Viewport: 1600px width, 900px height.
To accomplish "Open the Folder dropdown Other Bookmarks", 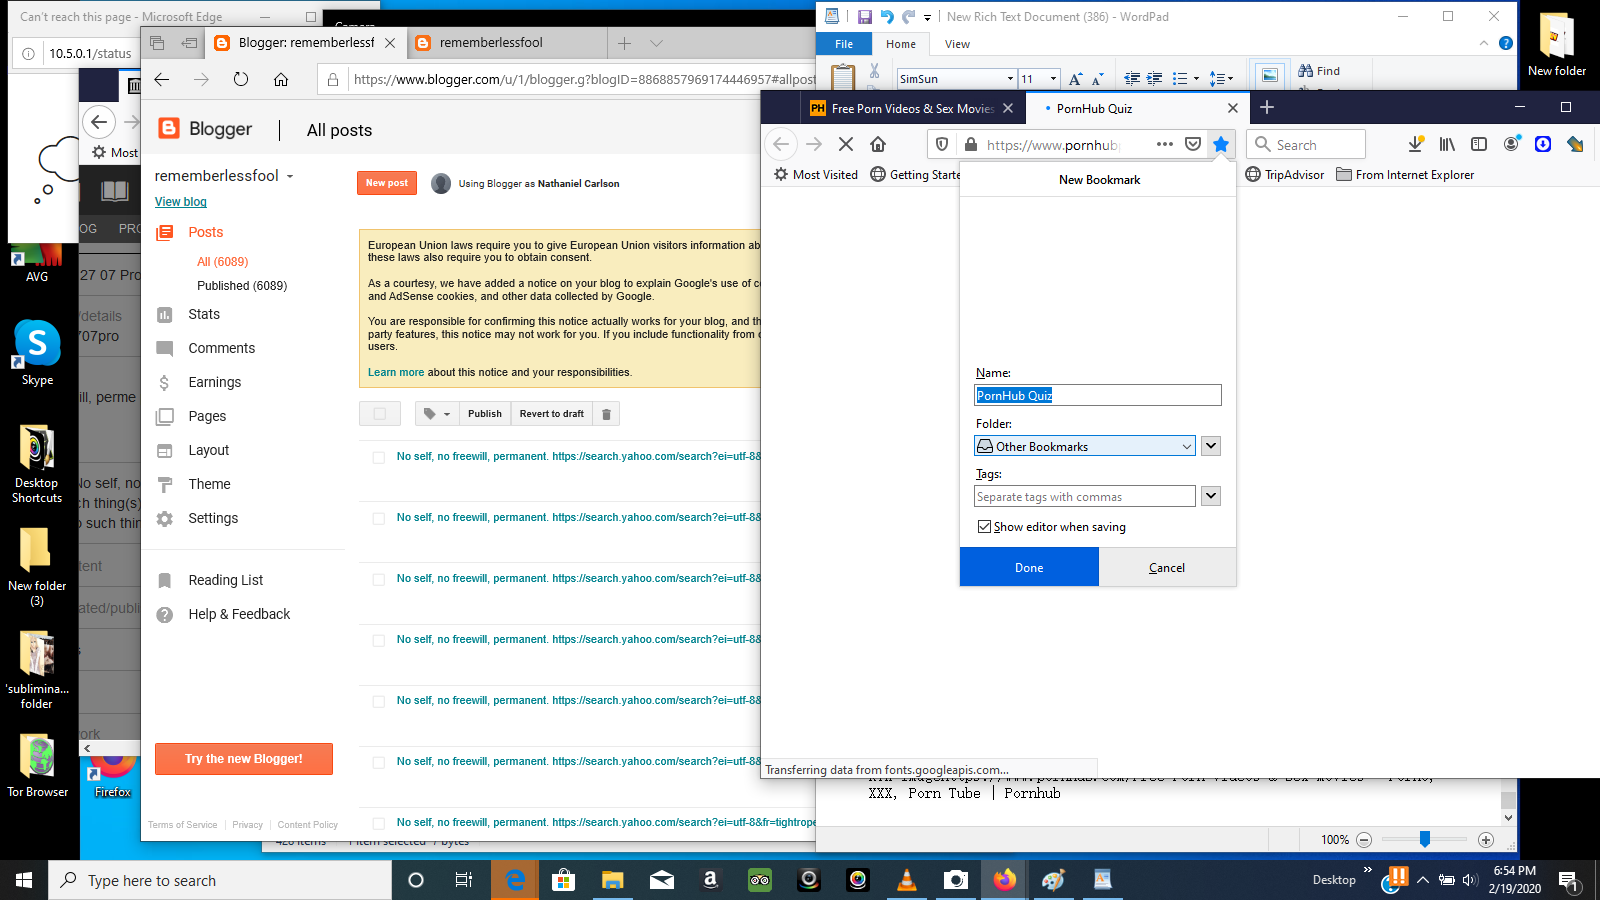I will [x=1085, y=446].
